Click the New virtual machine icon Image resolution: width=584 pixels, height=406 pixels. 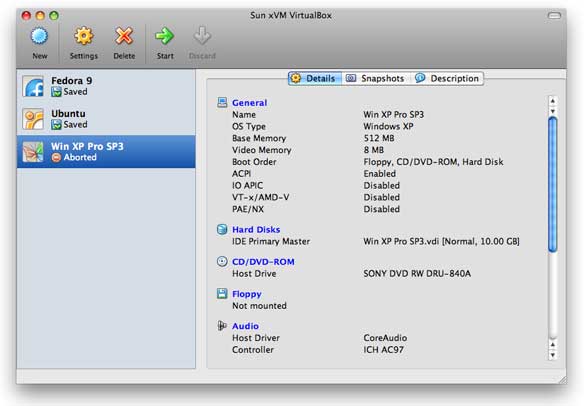click(39, 37)
